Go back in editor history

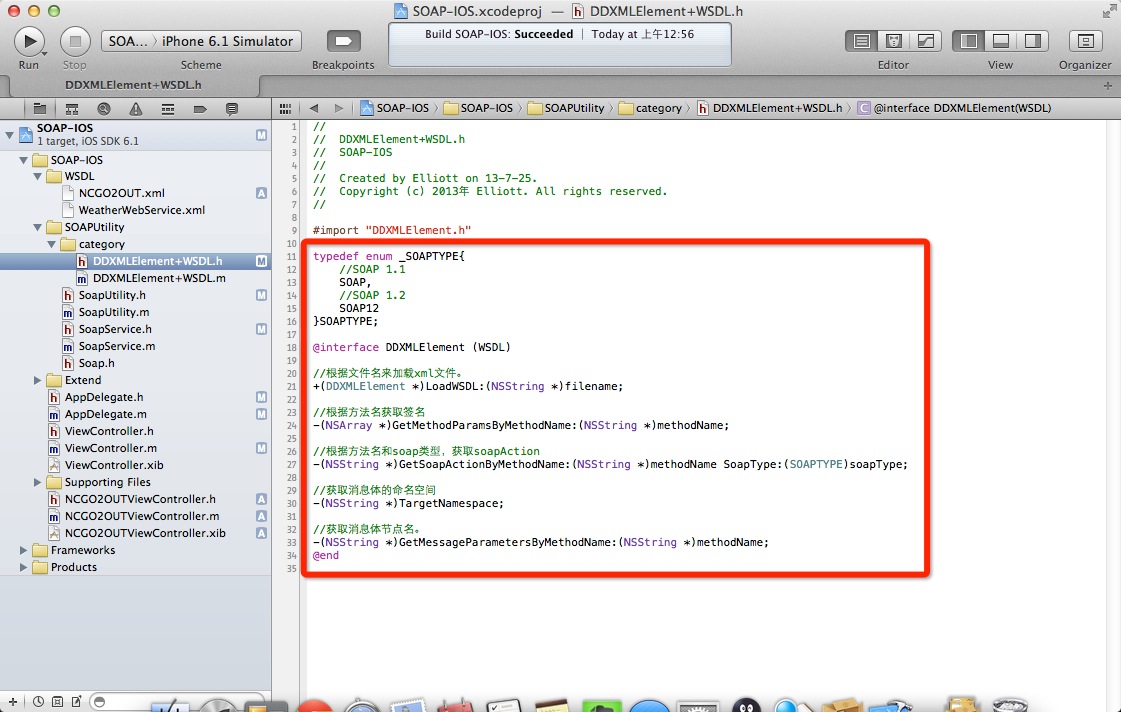coord(313,109)
